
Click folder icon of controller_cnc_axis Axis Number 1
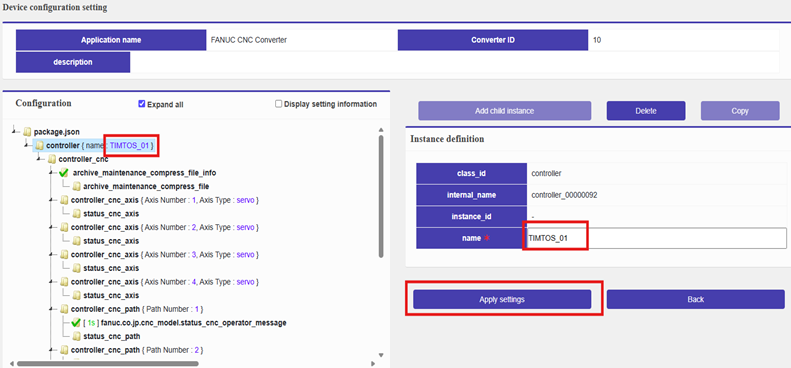64,200
